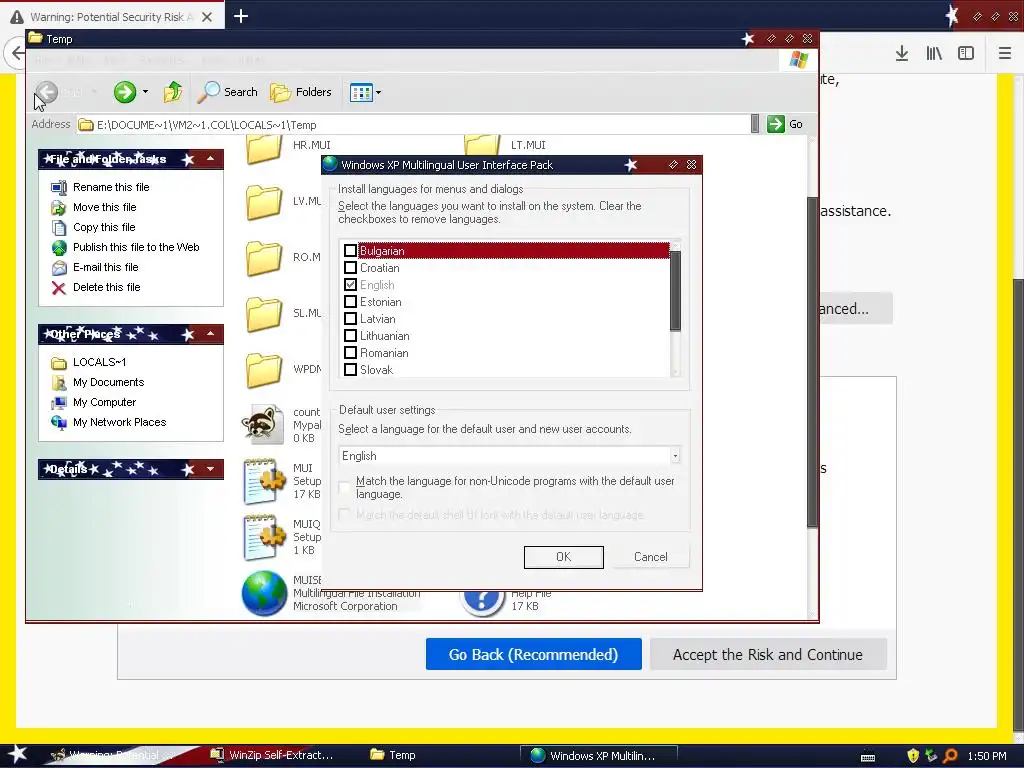
Task: Click the address bar path field
Action: tap(413, 125)
